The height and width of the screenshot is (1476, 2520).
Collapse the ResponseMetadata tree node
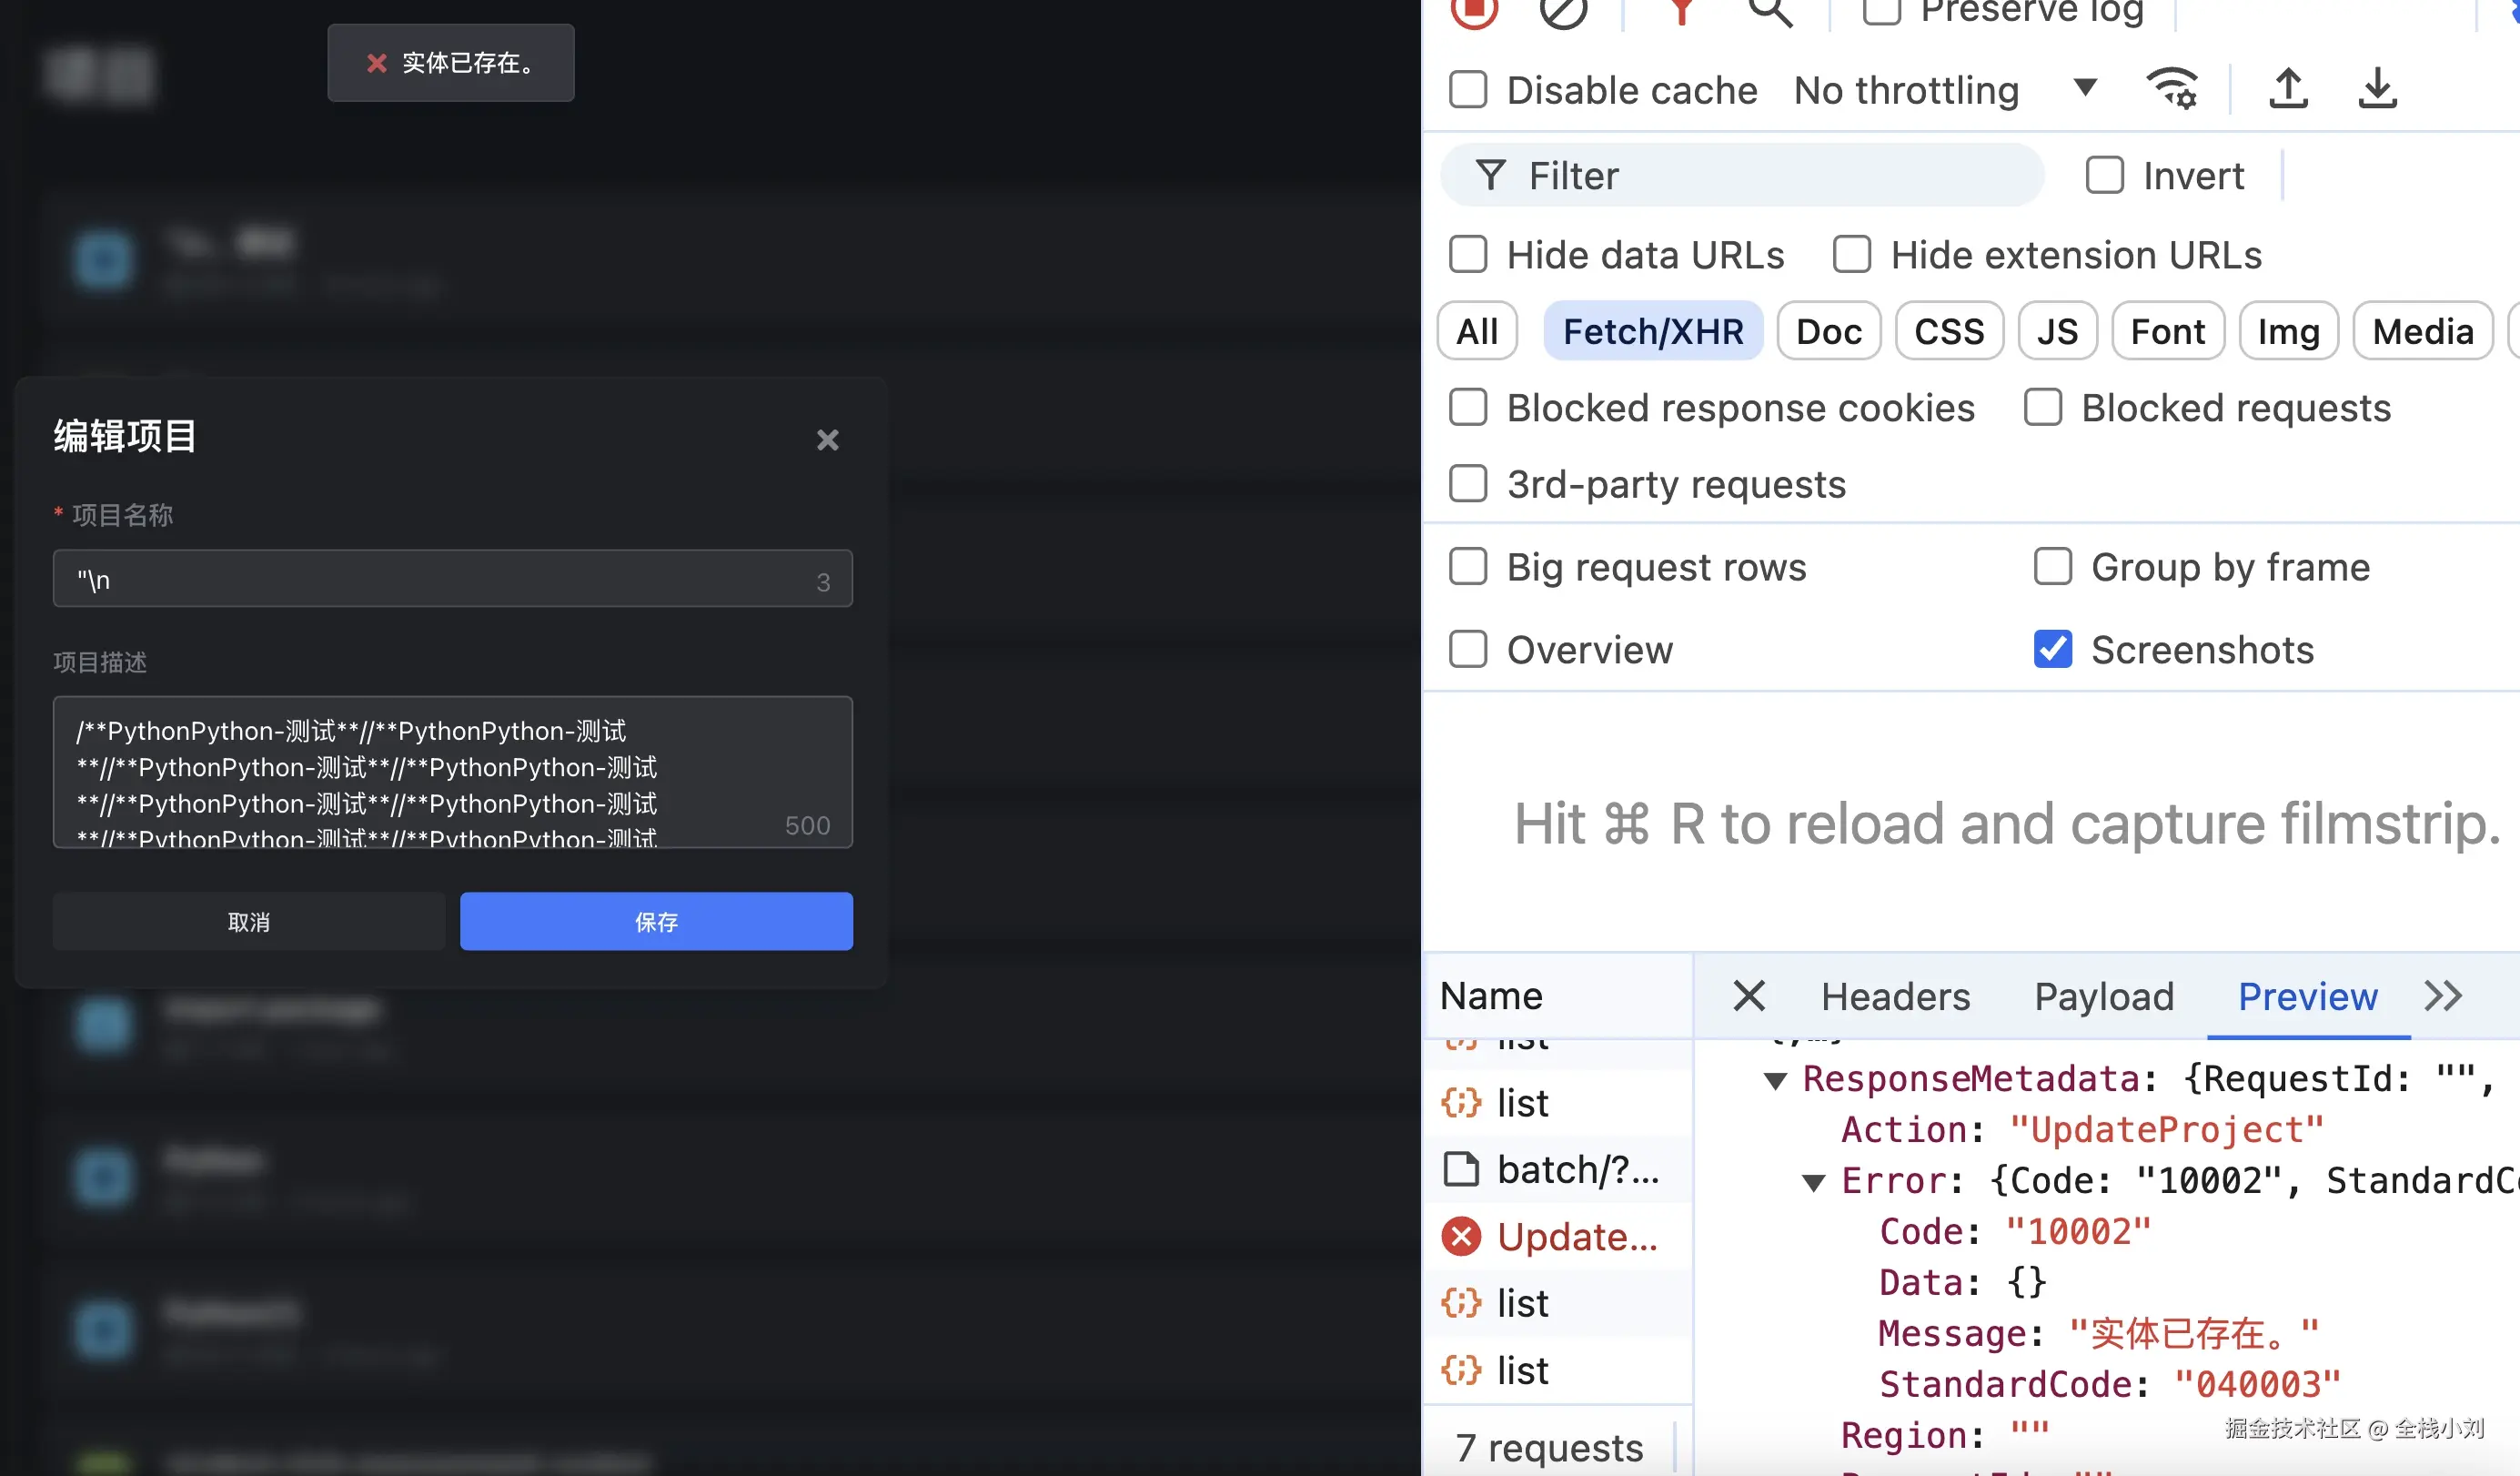coord(1775,1080)
